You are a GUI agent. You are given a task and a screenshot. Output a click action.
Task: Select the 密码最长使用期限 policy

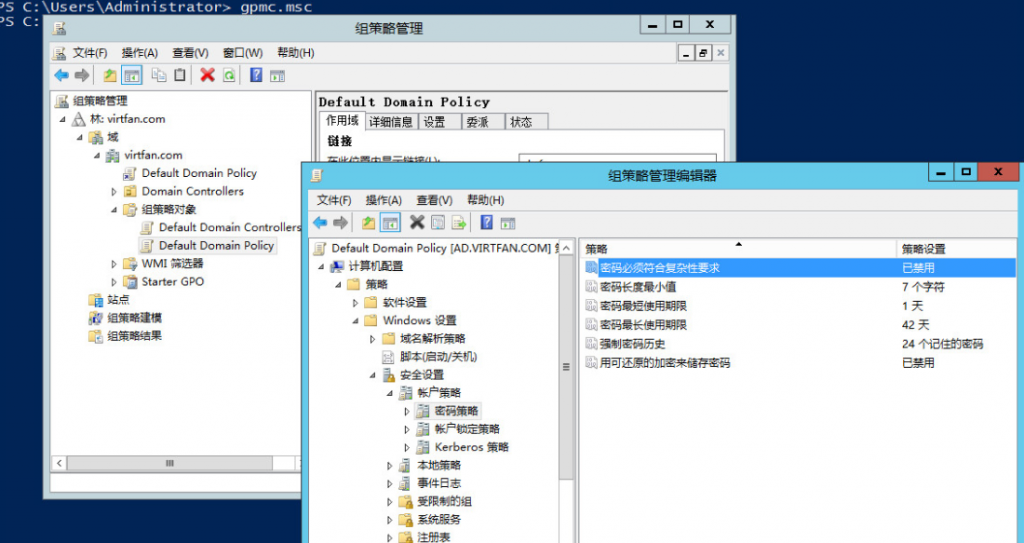[643, 324]
